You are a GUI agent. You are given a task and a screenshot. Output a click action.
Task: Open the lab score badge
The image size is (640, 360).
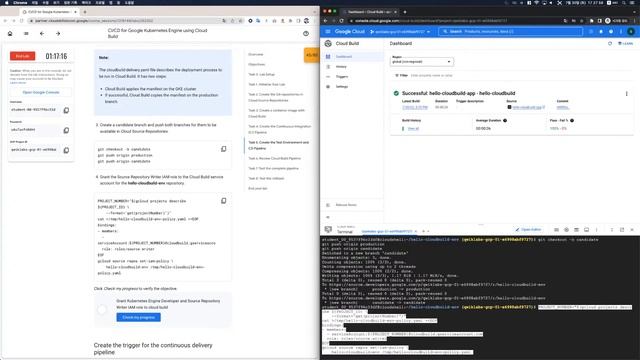(x=311, y=55)
